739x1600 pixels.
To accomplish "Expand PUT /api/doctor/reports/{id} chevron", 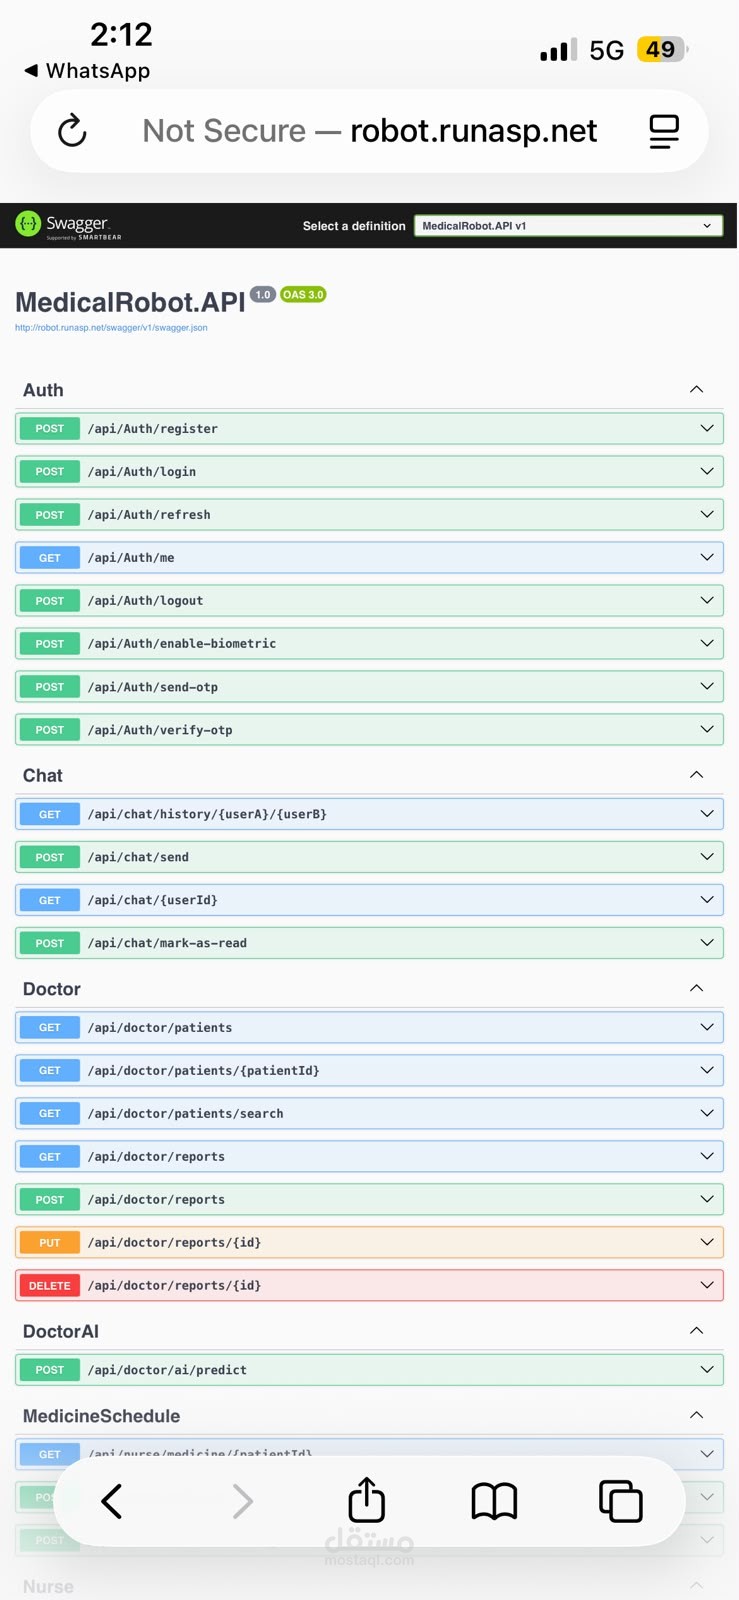I will (x=707, y=1242).
